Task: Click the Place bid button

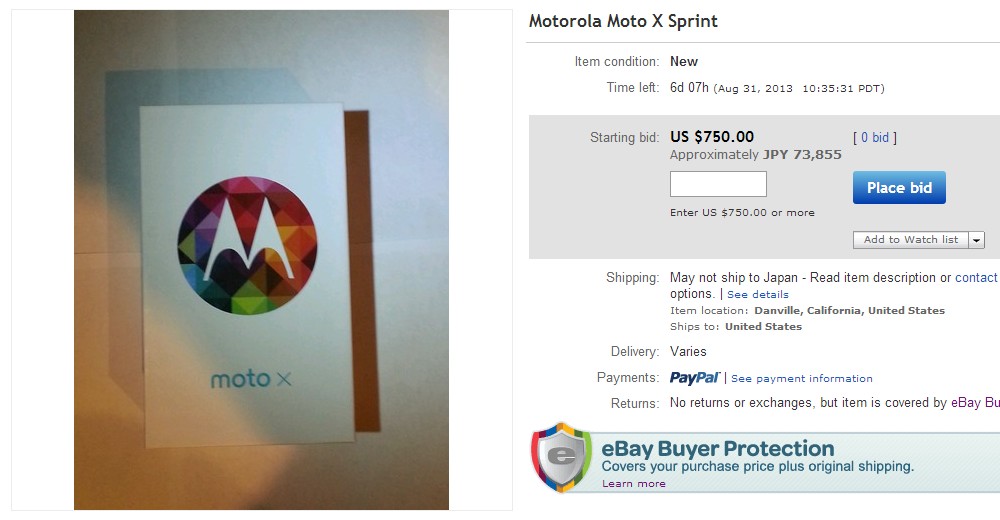Action: tap(898, 188)
